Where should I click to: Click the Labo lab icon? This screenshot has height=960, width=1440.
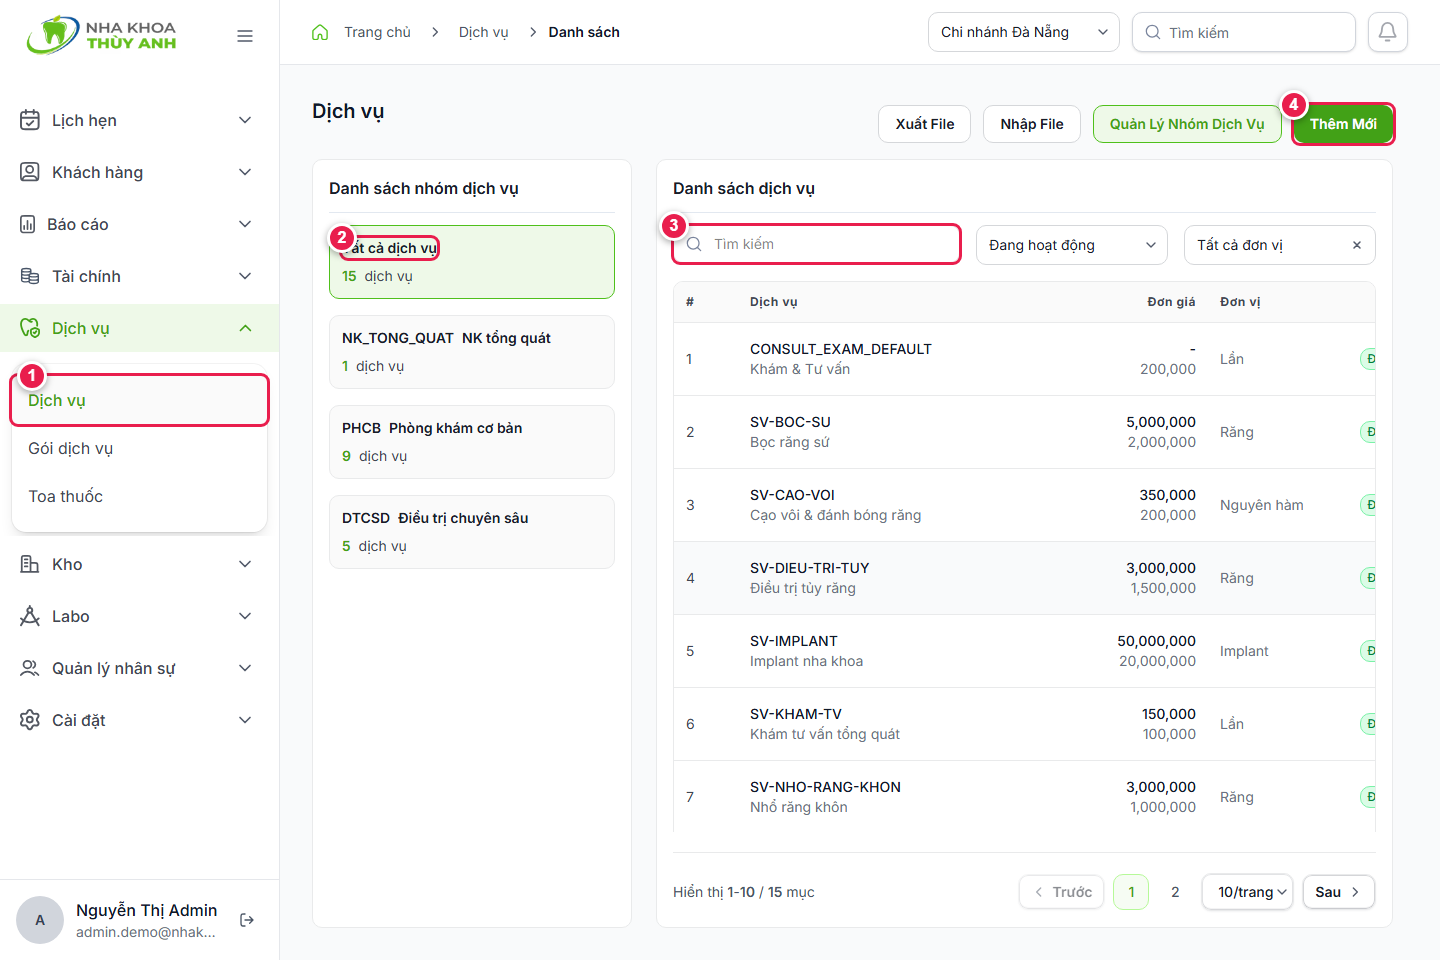click(x=30, y=616)
